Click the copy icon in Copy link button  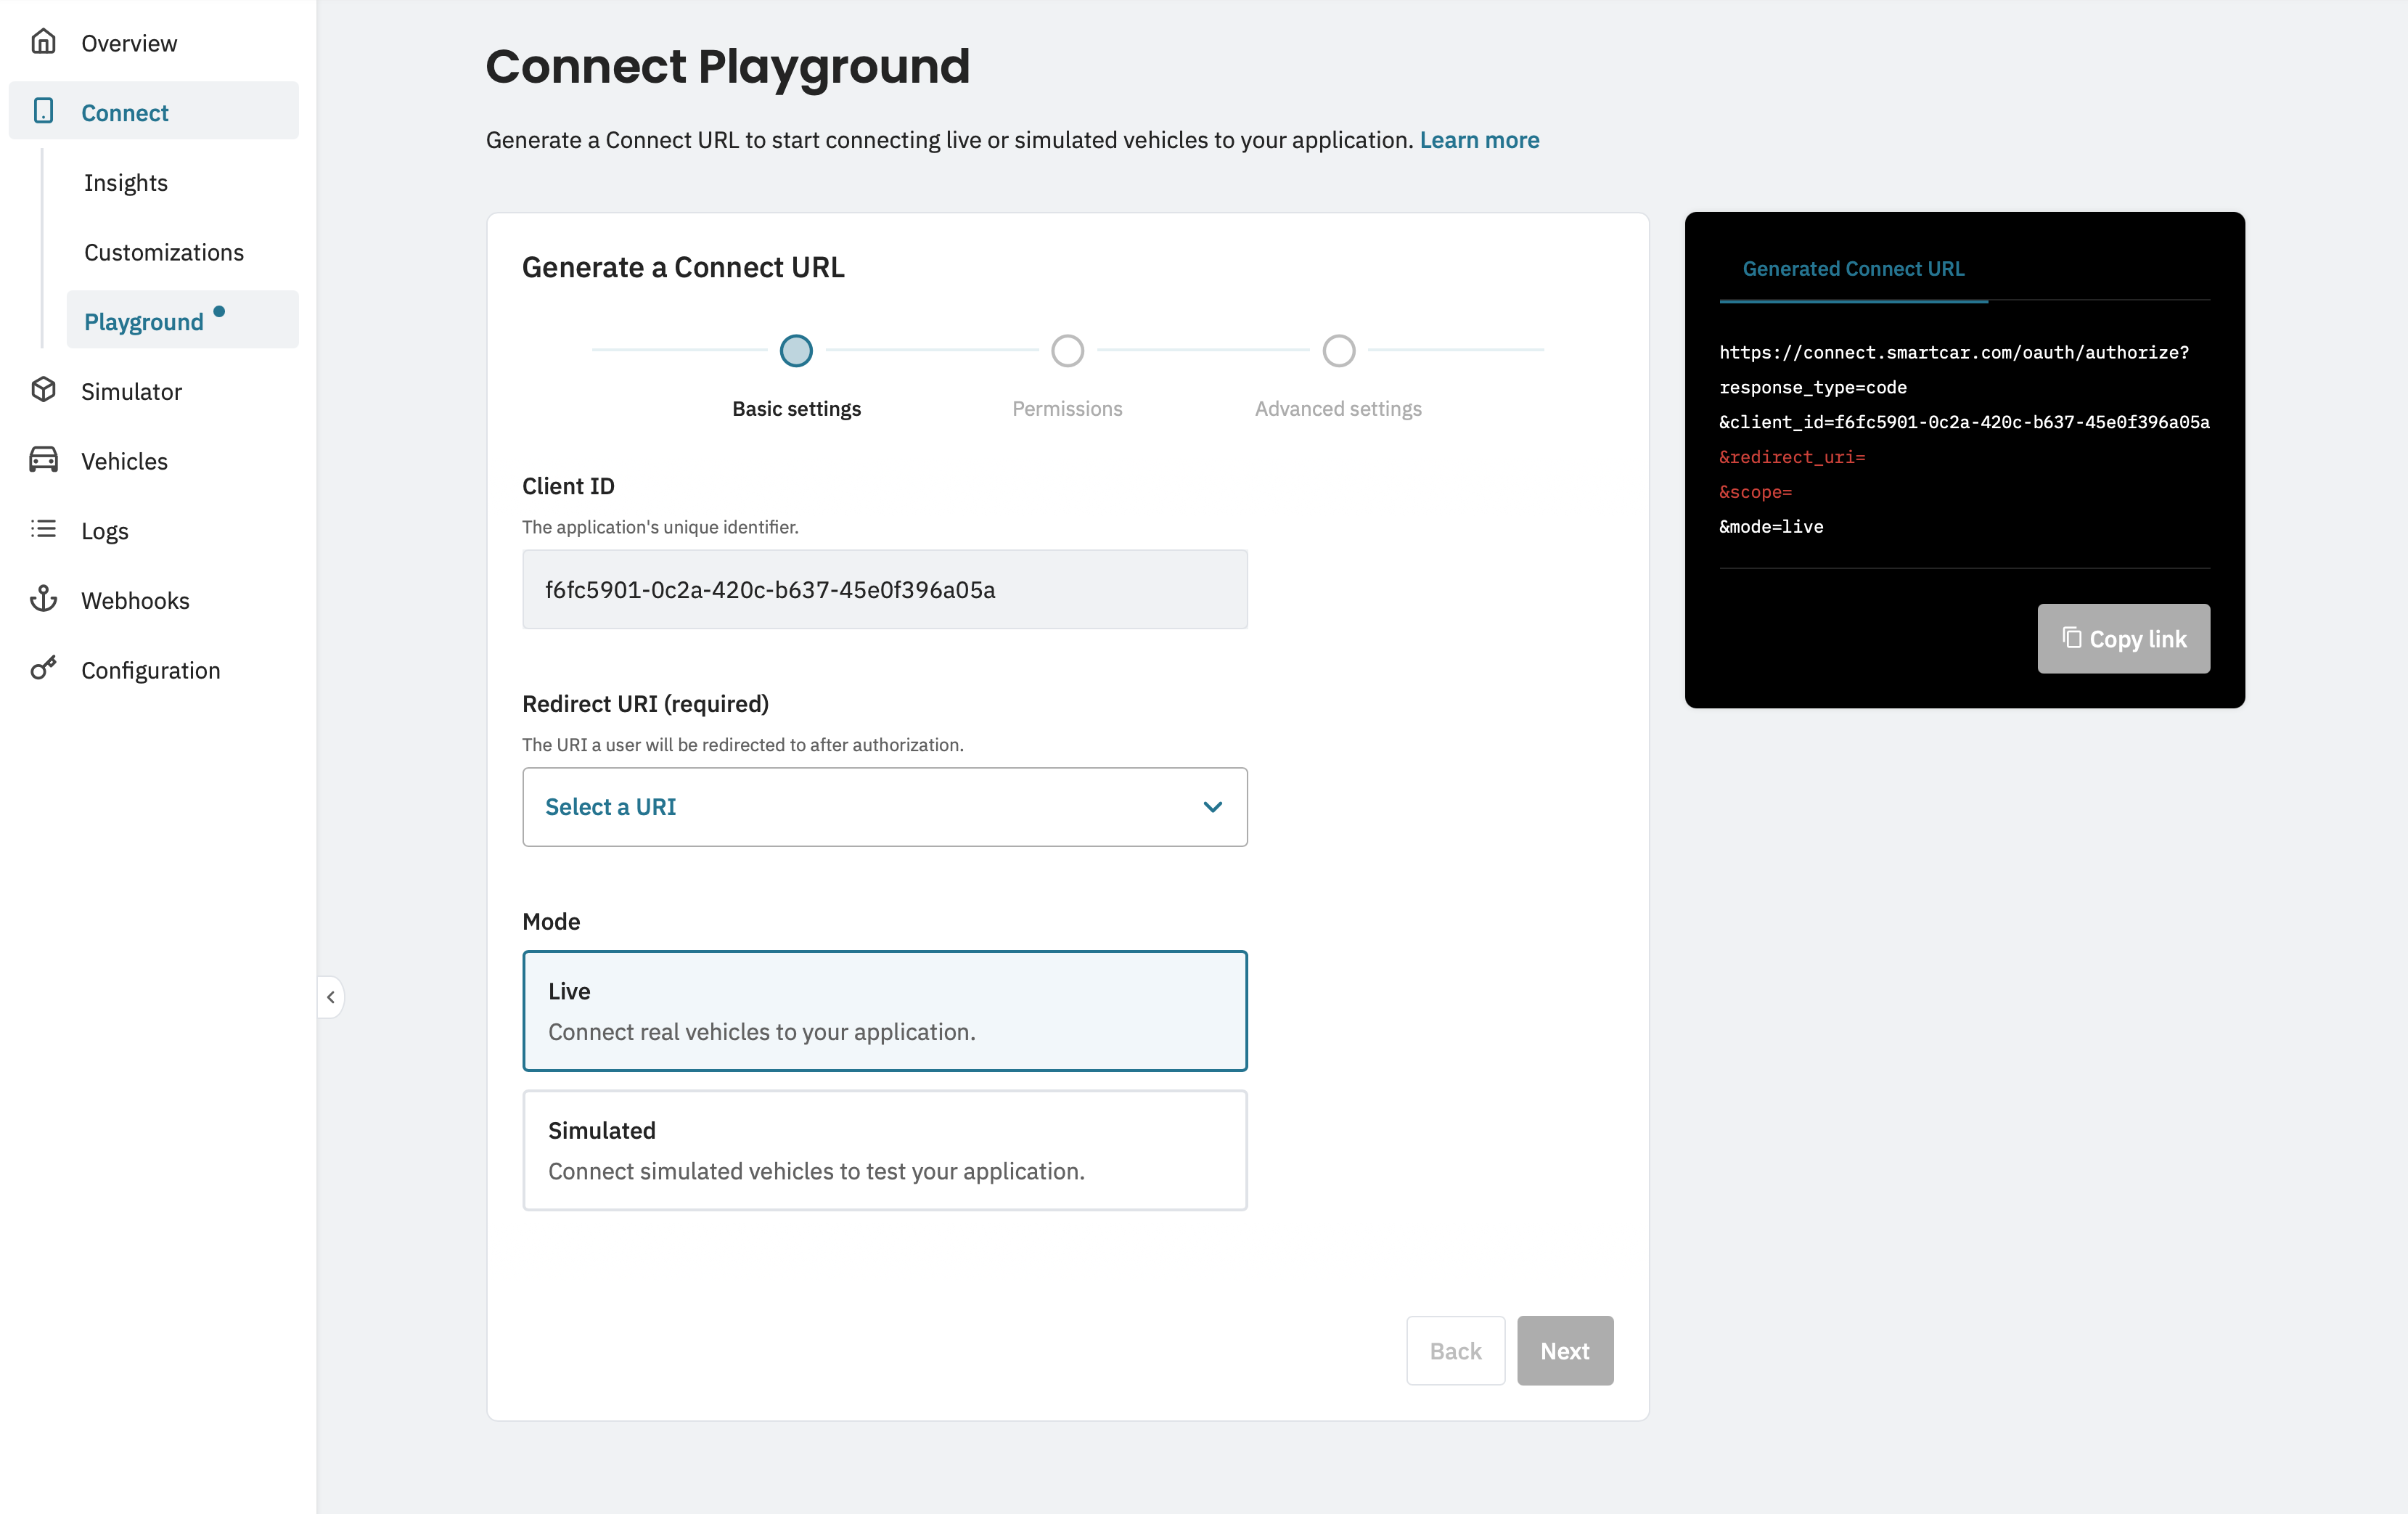[2071, 638]
